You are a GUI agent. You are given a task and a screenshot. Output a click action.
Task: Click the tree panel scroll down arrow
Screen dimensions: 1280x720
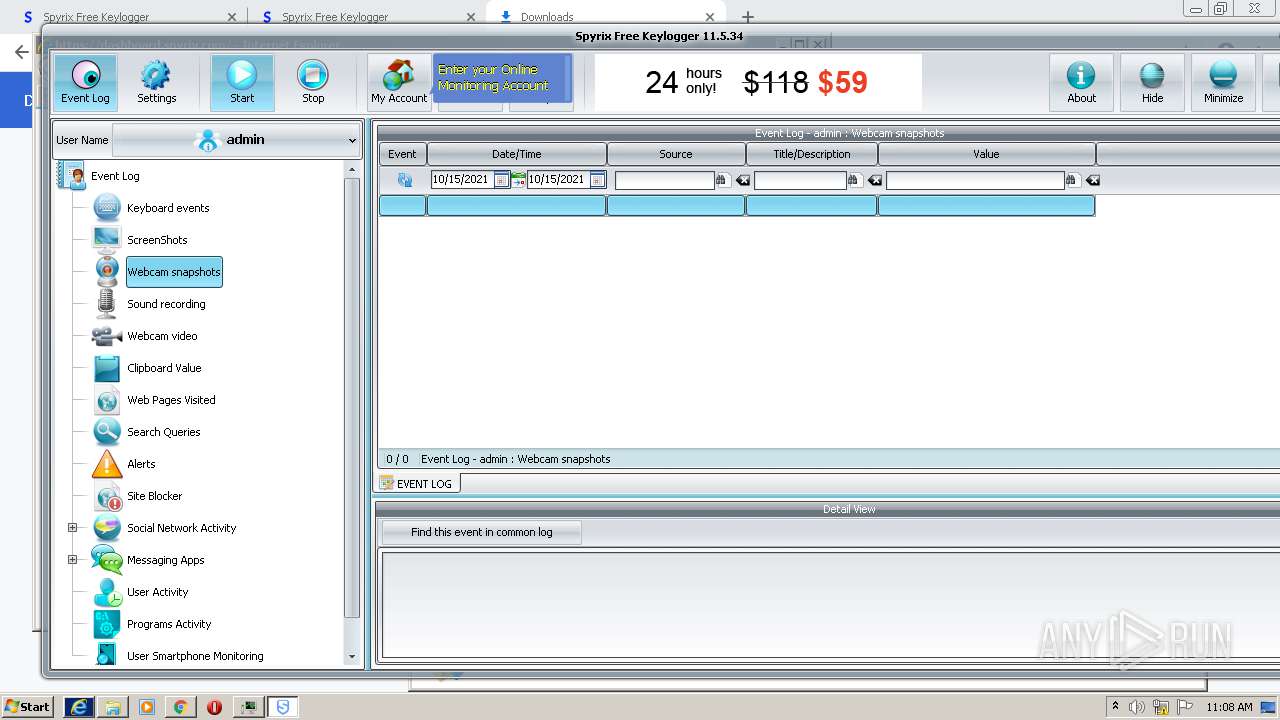click(352, 657)
